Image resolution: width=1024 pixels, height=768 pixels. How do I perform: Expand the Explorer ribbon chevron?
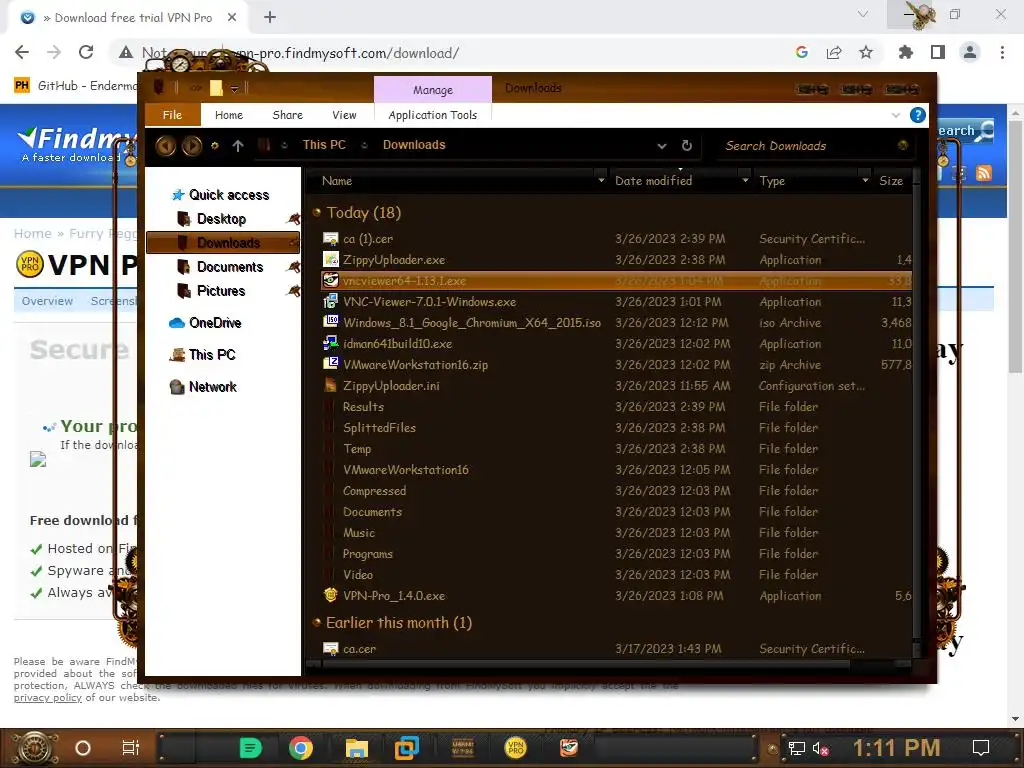[895, 116]
